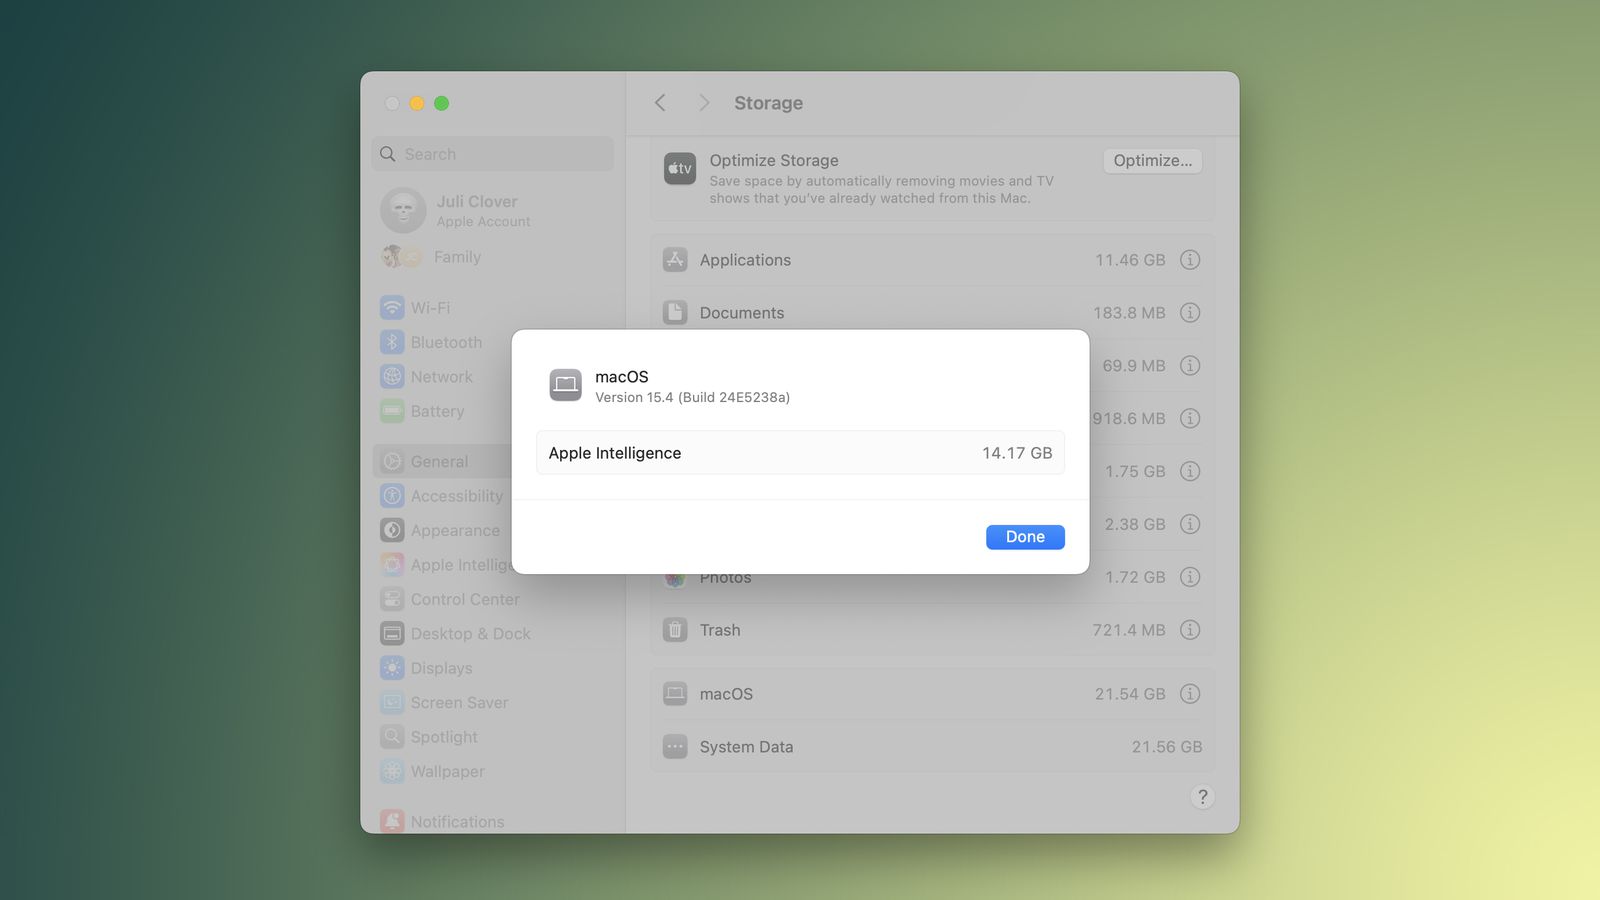Open Family settings in the sidebar

[456, 257]
